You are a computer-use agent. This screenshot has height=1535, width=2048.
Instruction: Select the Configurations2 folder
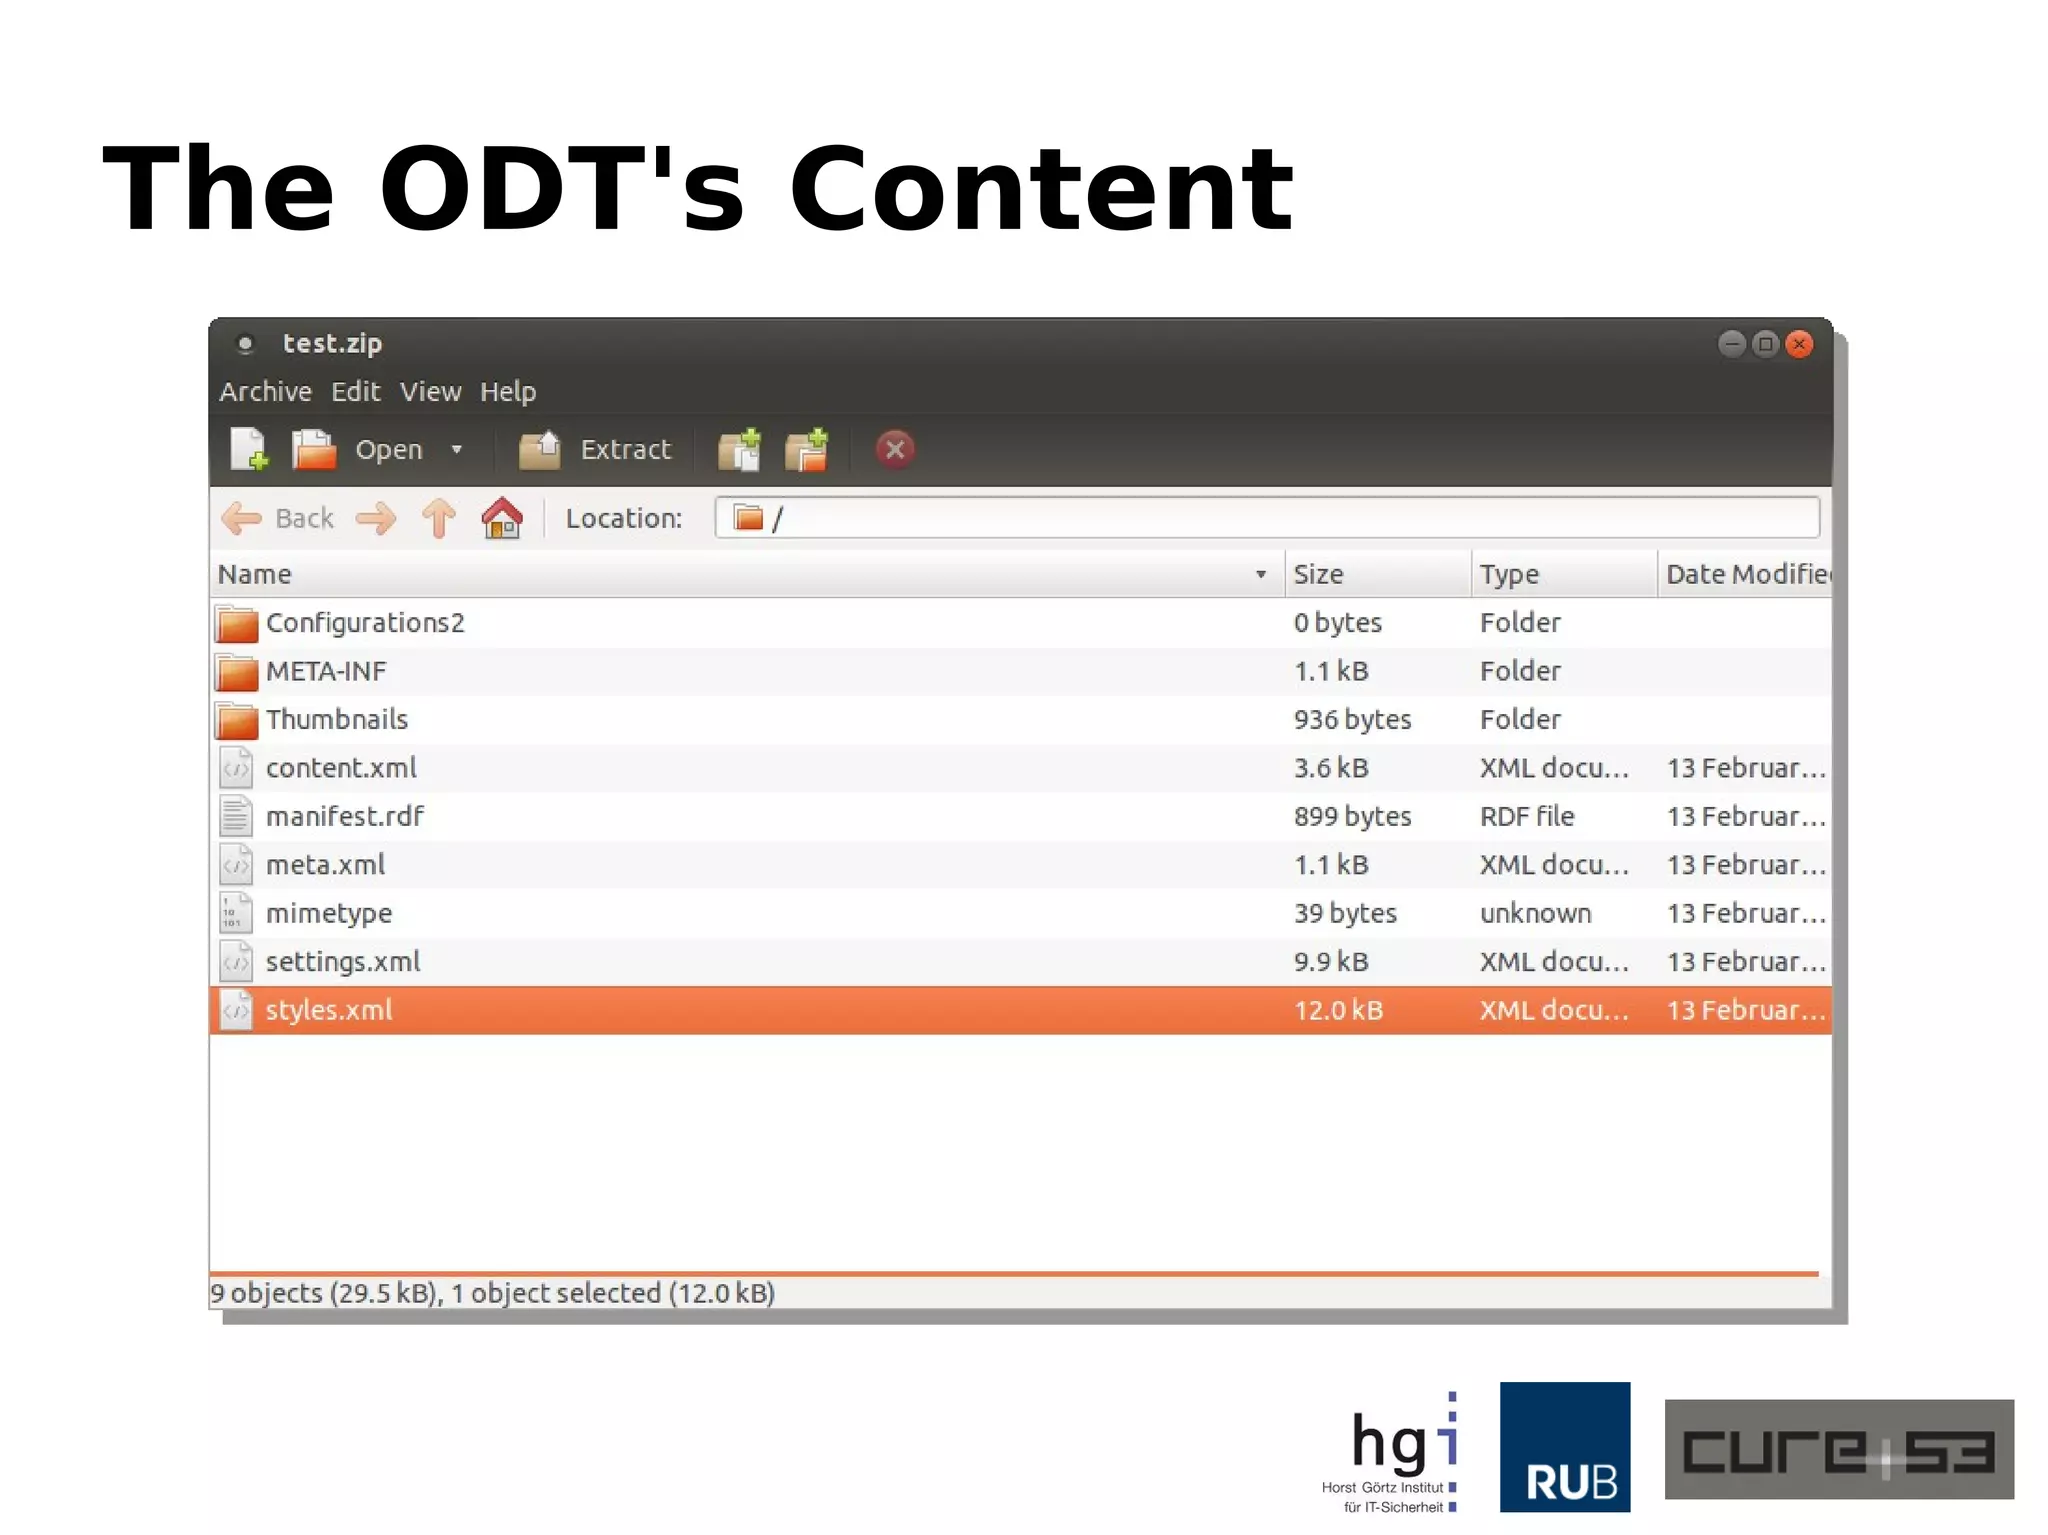[x=365, y=623]
